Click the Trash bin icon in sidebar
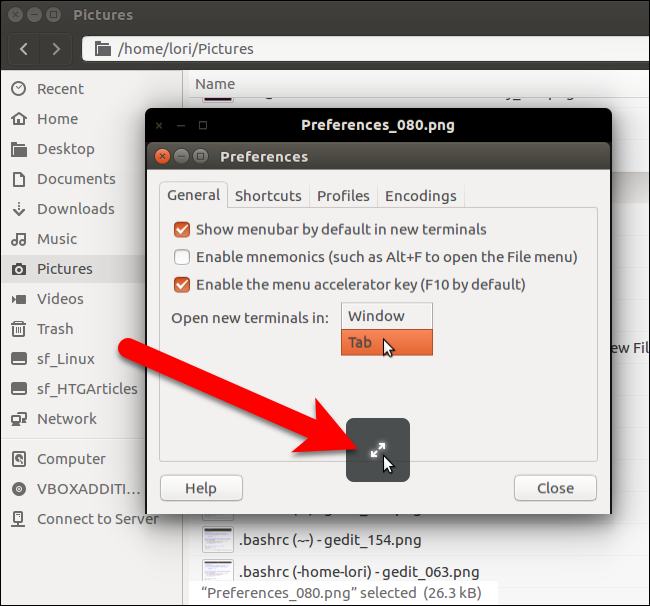The image size is (650, 606). [x=19, y=329]
